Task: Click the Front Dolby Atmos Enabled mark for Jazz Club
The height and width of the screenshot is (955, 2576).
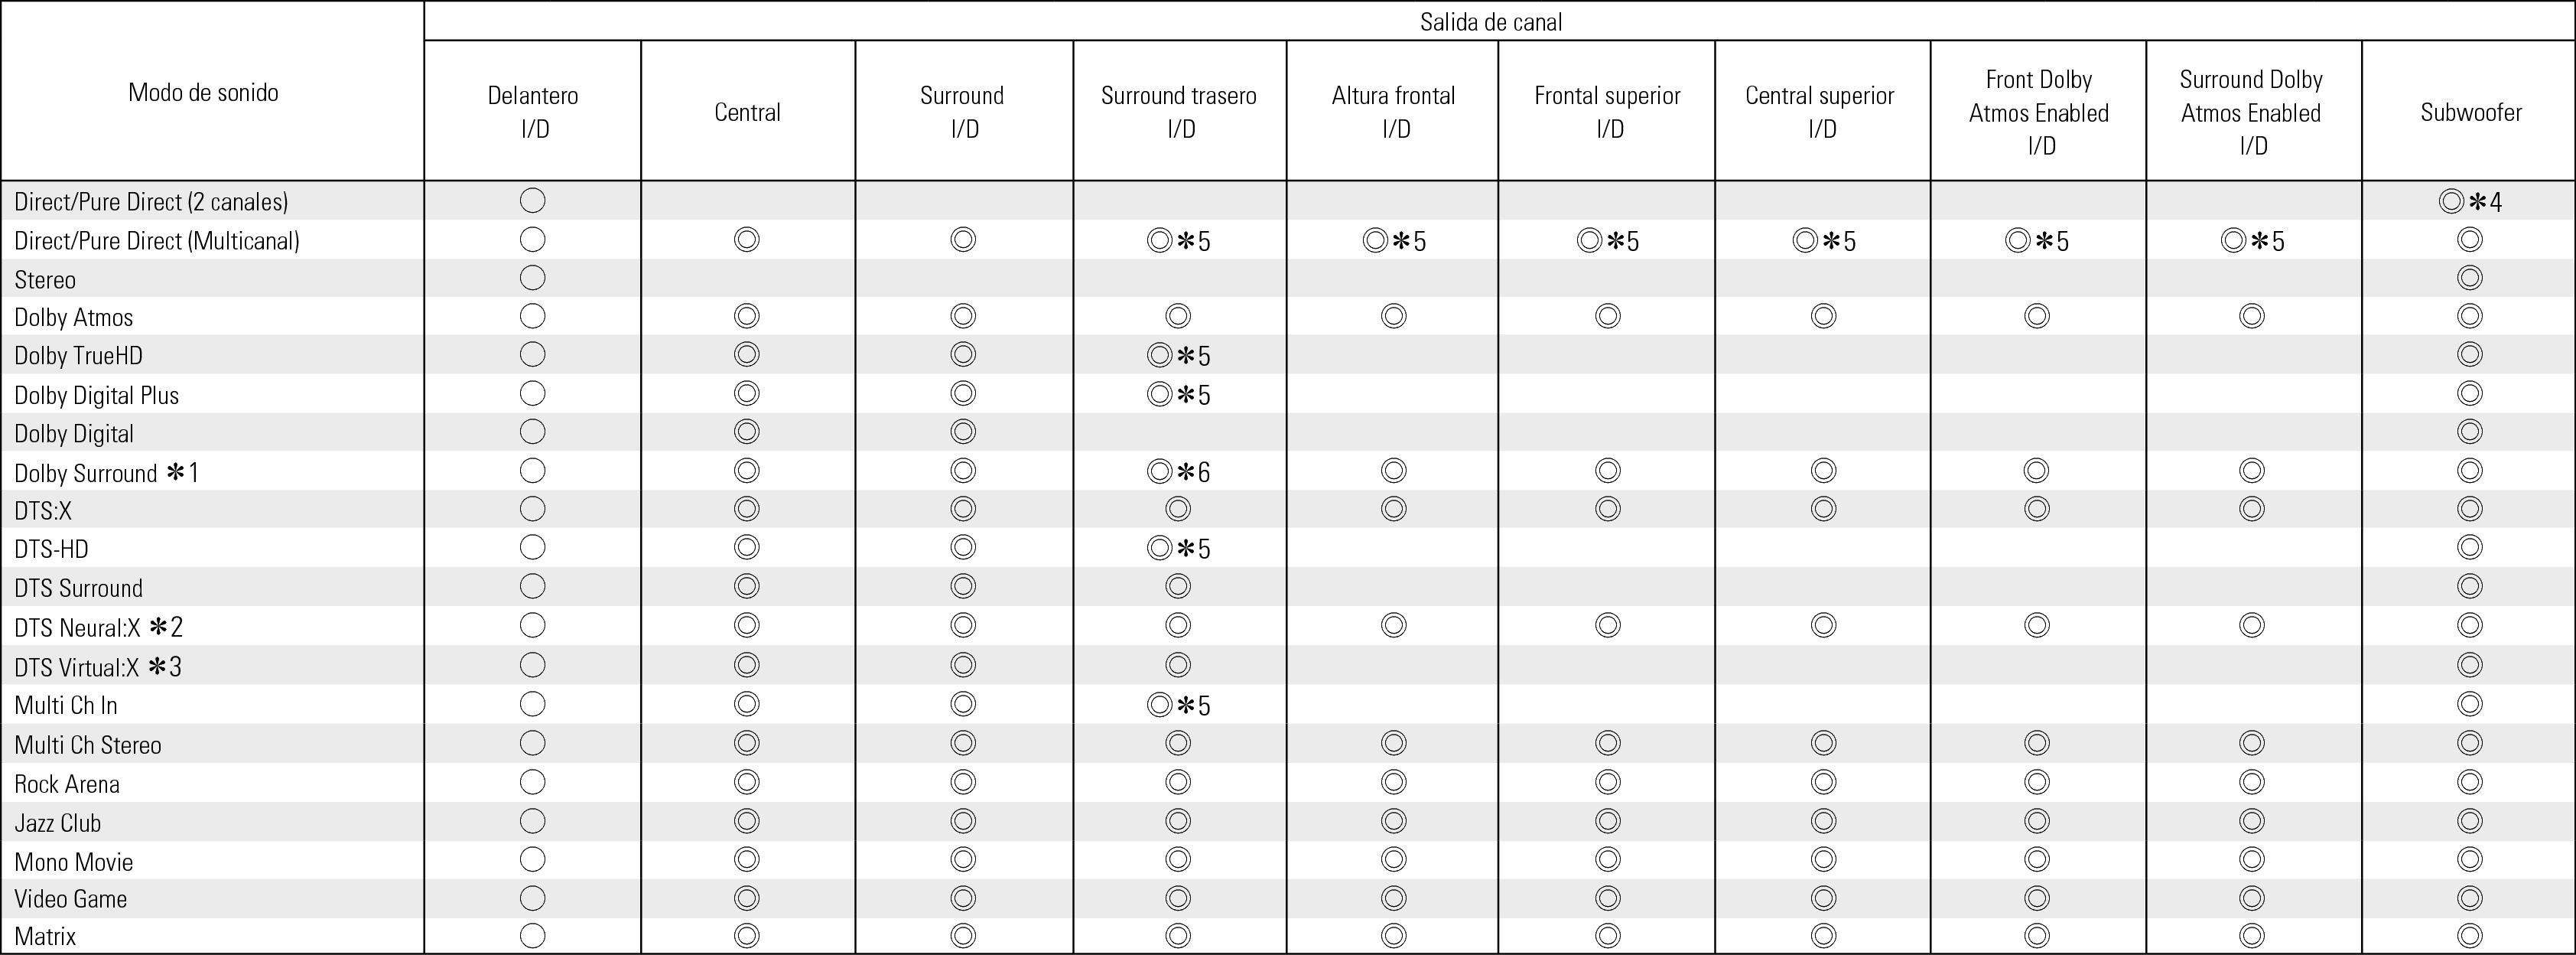Action: (x=2037, y=821)
